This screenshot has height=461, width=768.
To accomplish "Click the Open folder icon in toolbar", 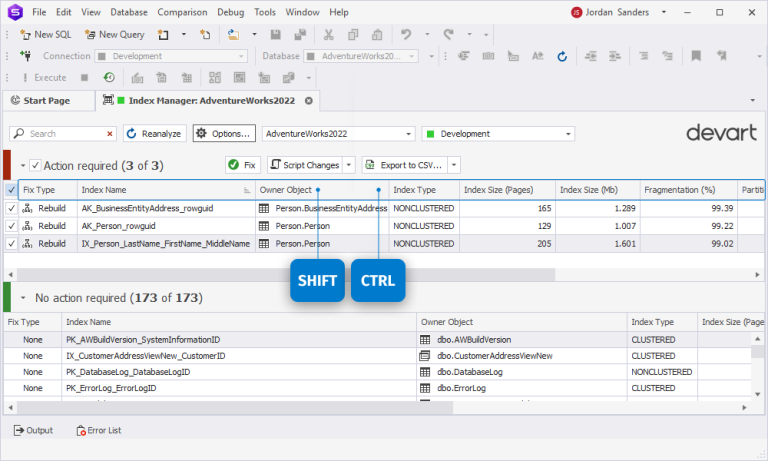I will (x=234, y=34).
